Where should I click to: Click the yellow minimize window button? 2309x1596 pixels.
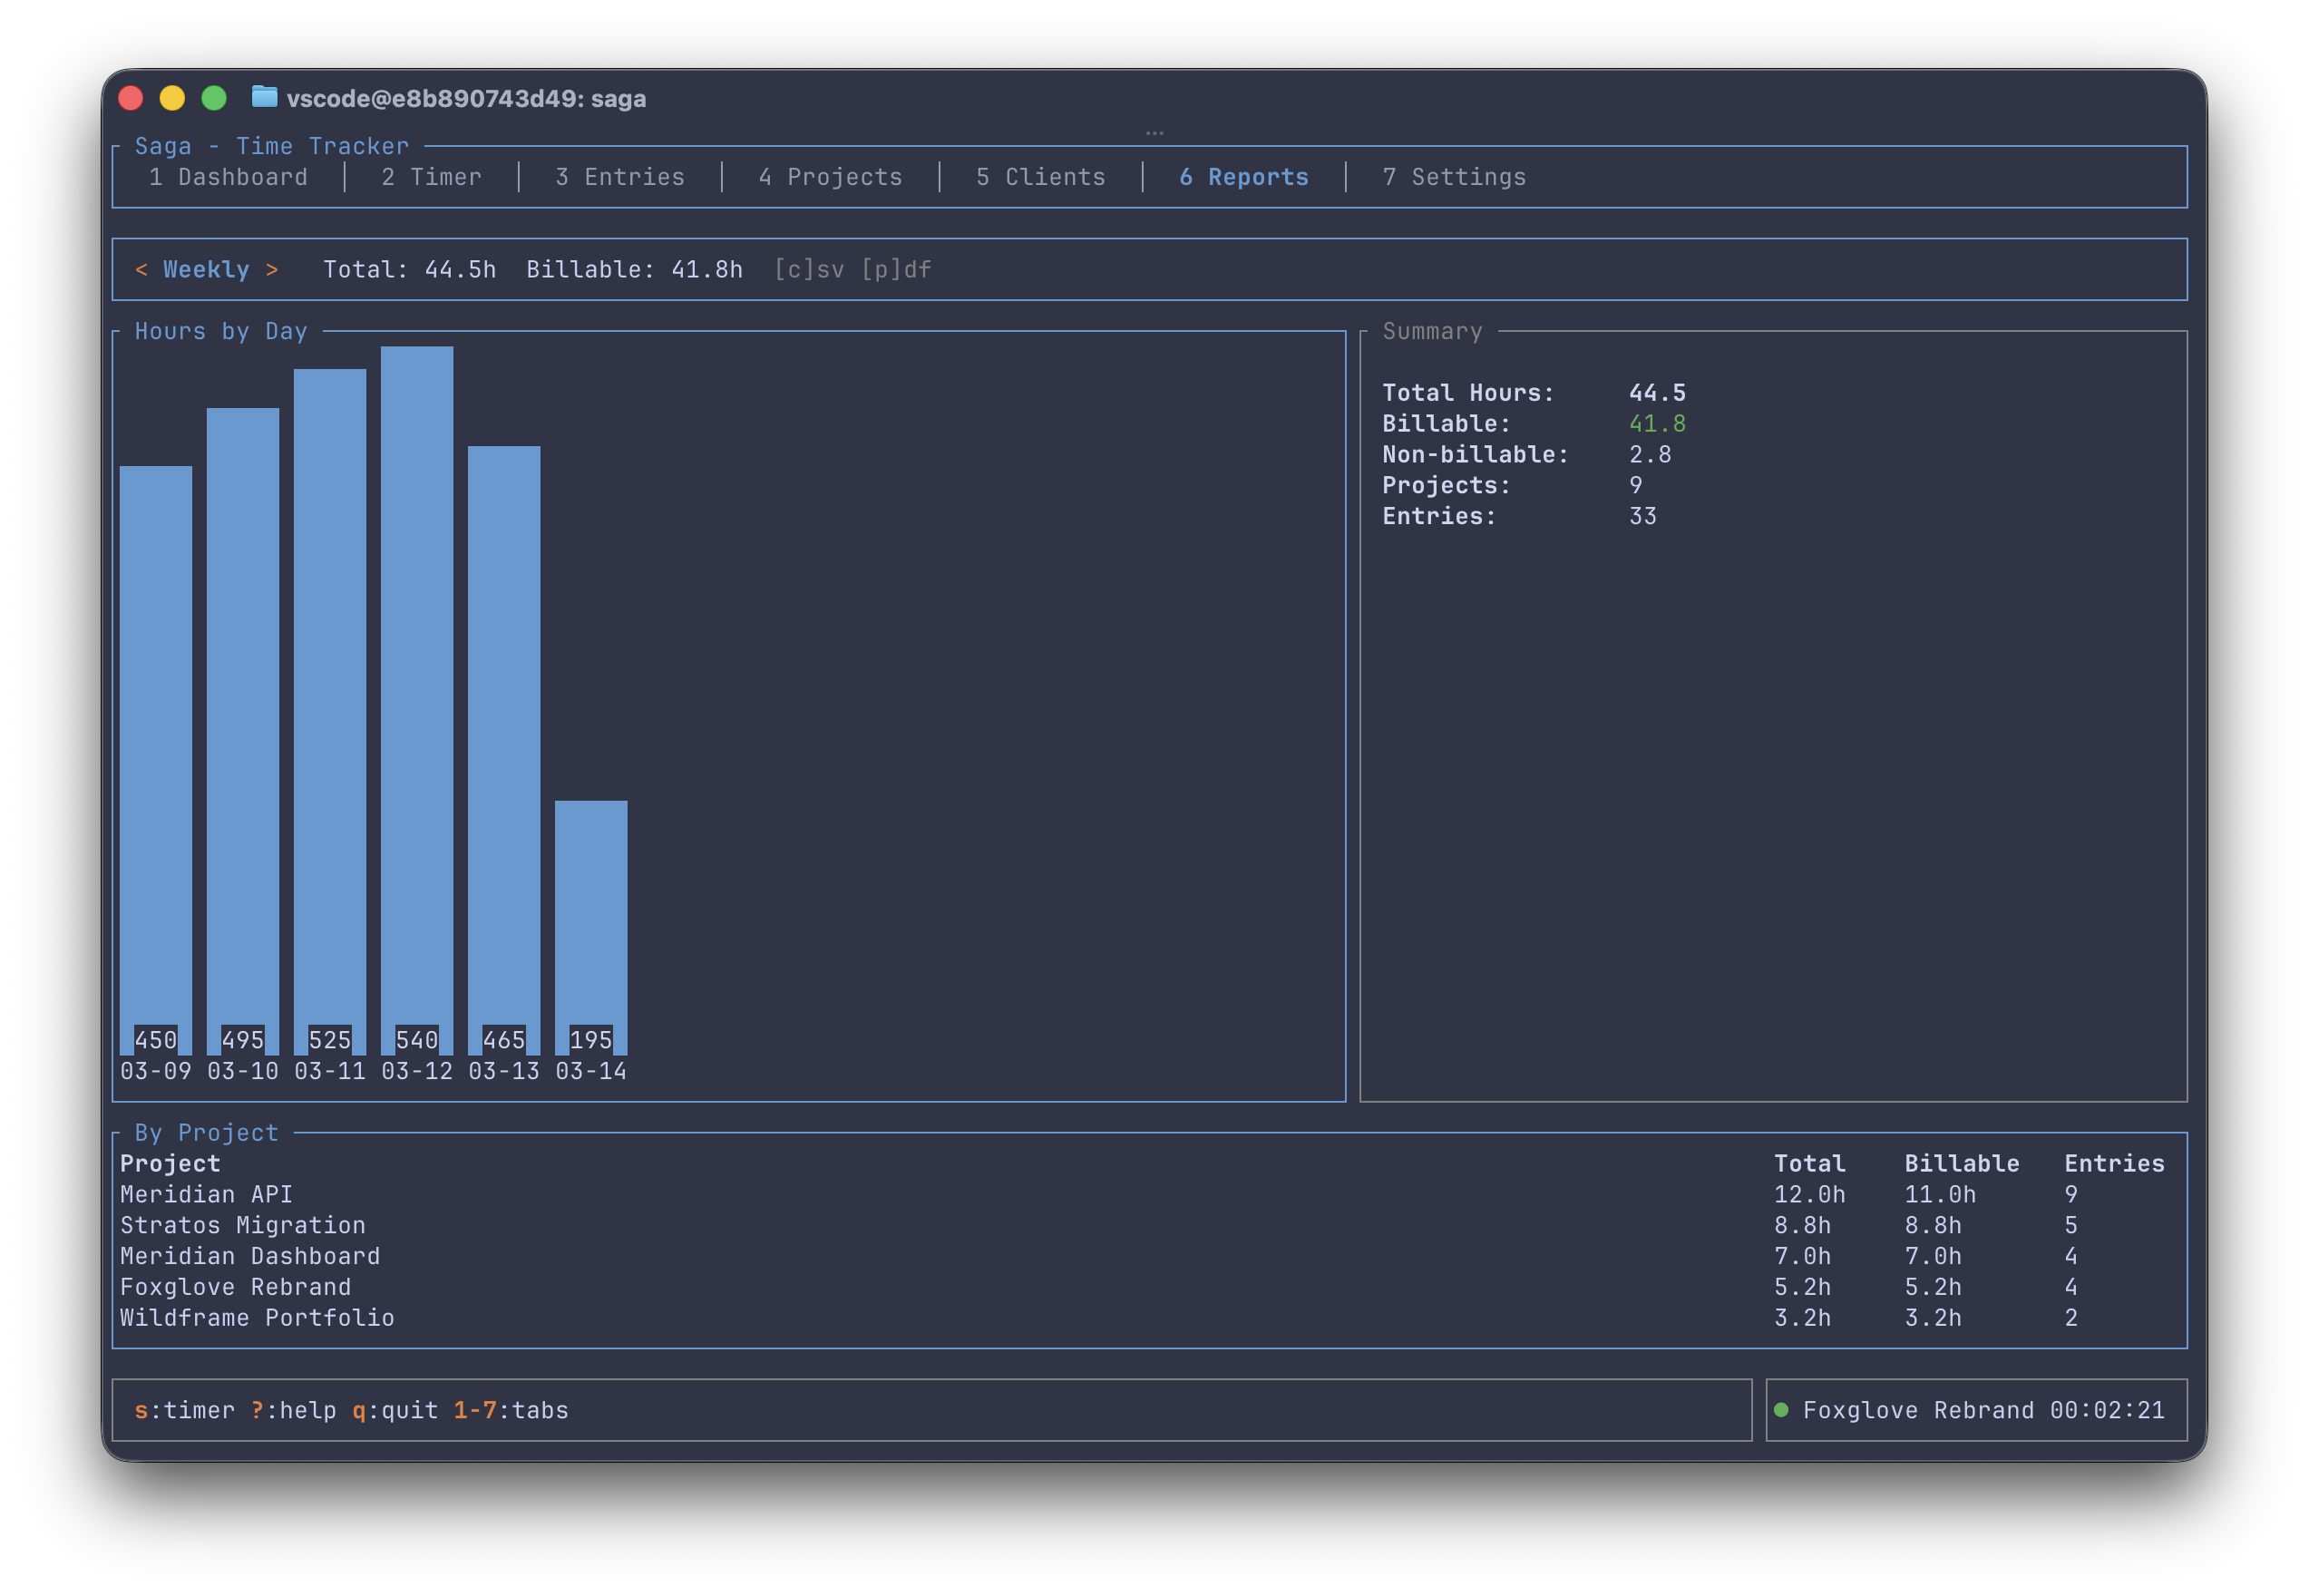tap(172, 98)
